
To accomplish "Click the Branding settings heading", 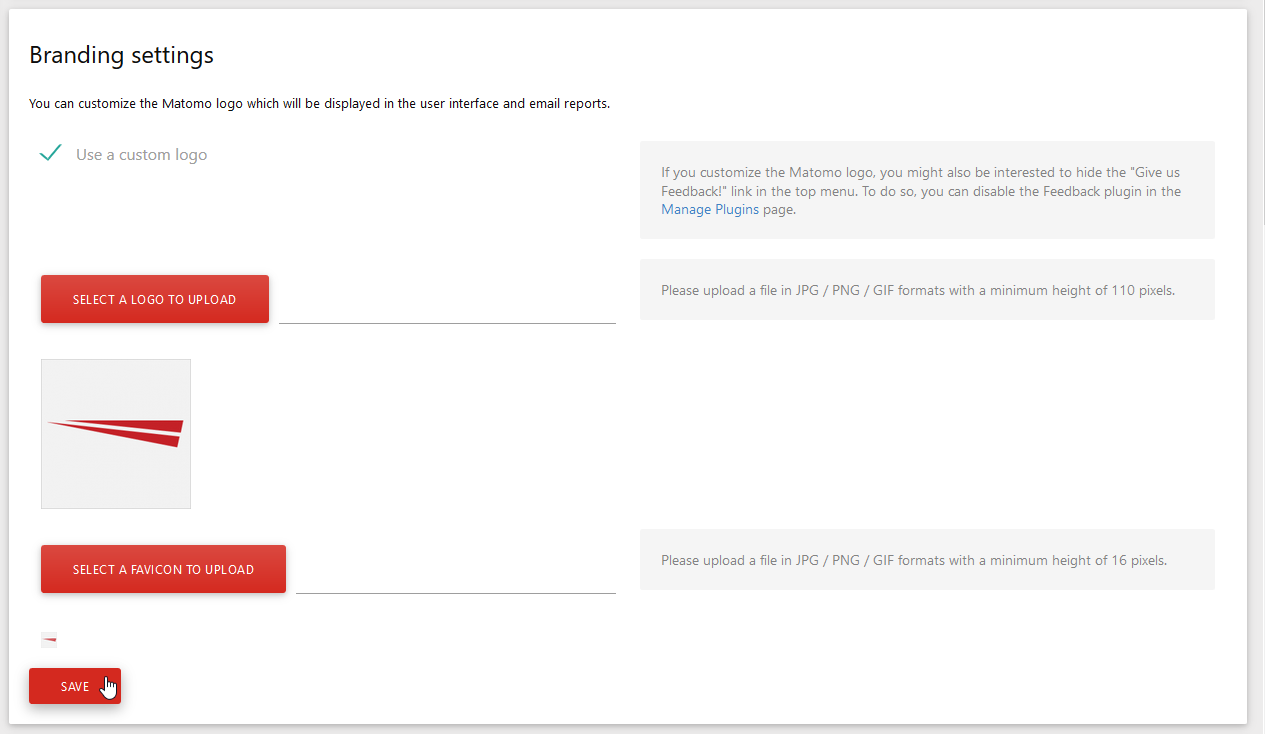I will [121, 55].
